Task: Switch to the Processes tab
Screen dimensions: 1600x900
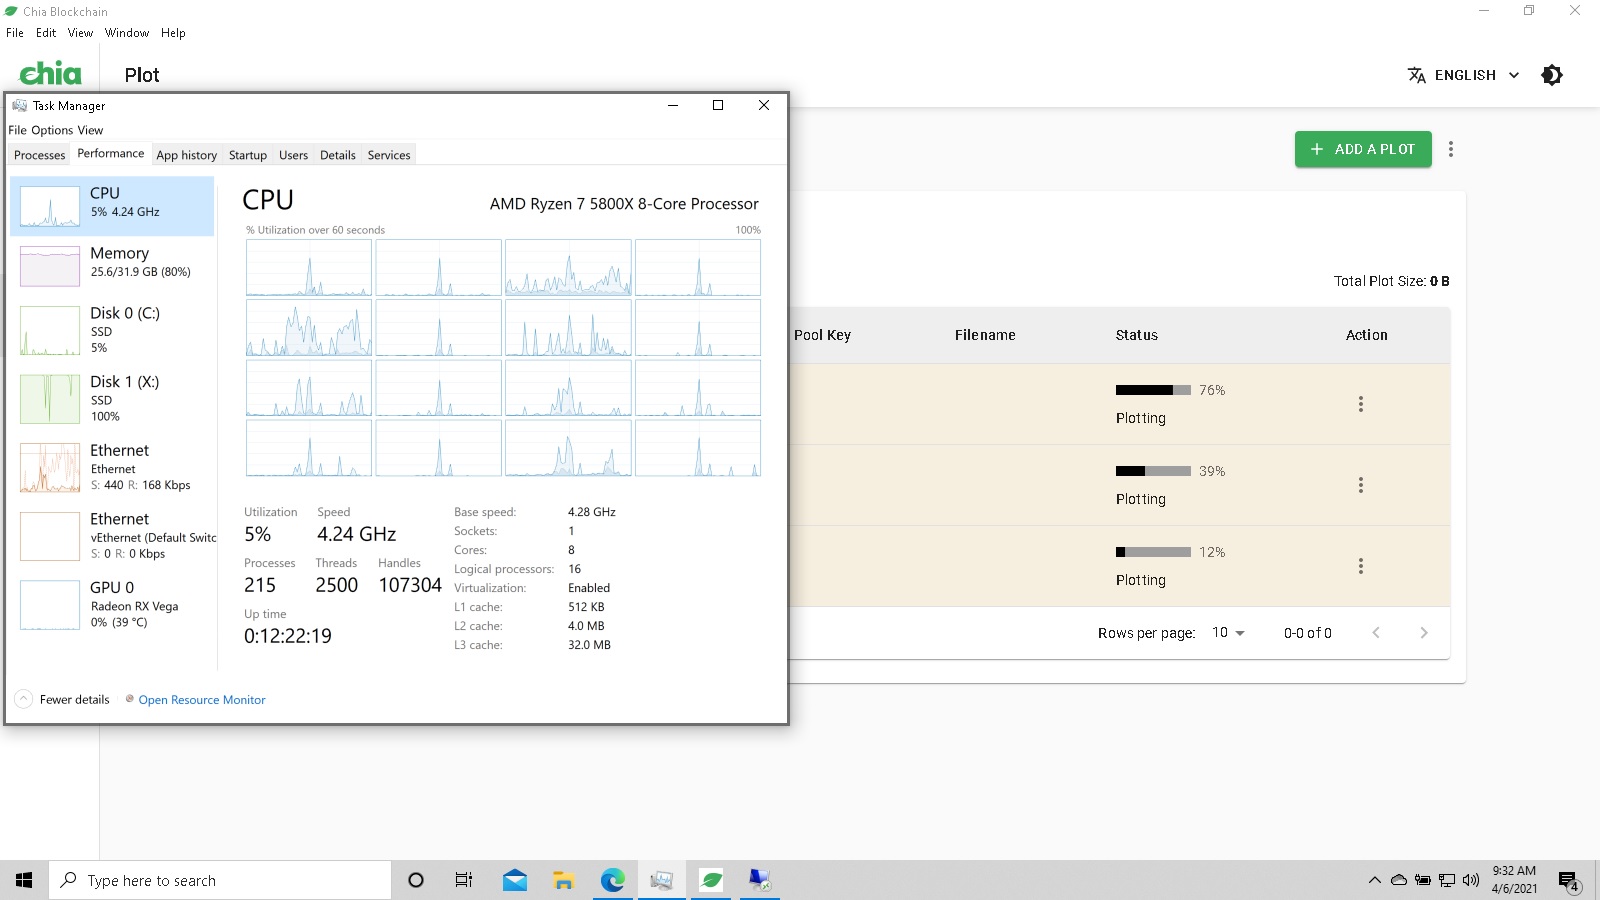Action: [x=40, y=155]
